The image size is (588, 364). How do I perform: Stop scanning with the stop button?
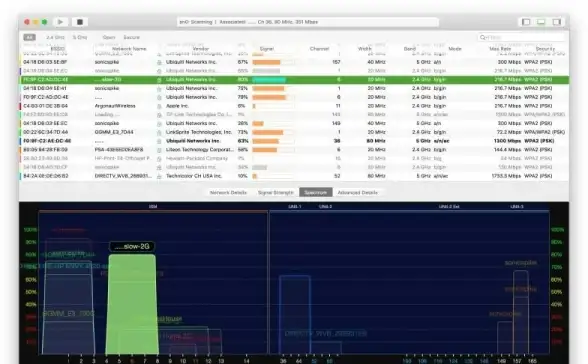point(80,22)
